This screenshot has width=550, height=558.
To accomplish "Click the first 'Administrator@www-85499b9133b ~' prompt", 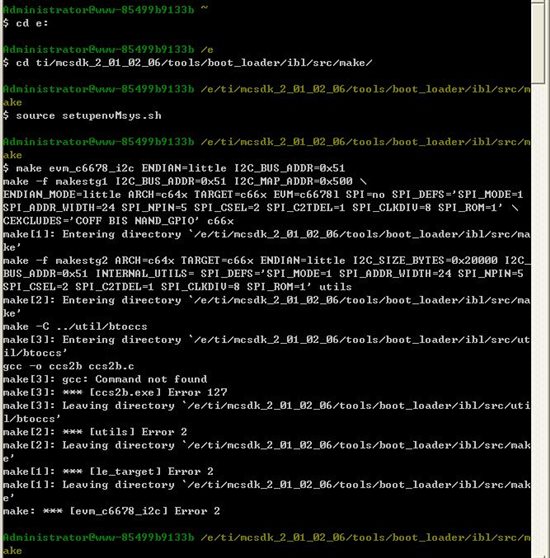I will point(105,10).
